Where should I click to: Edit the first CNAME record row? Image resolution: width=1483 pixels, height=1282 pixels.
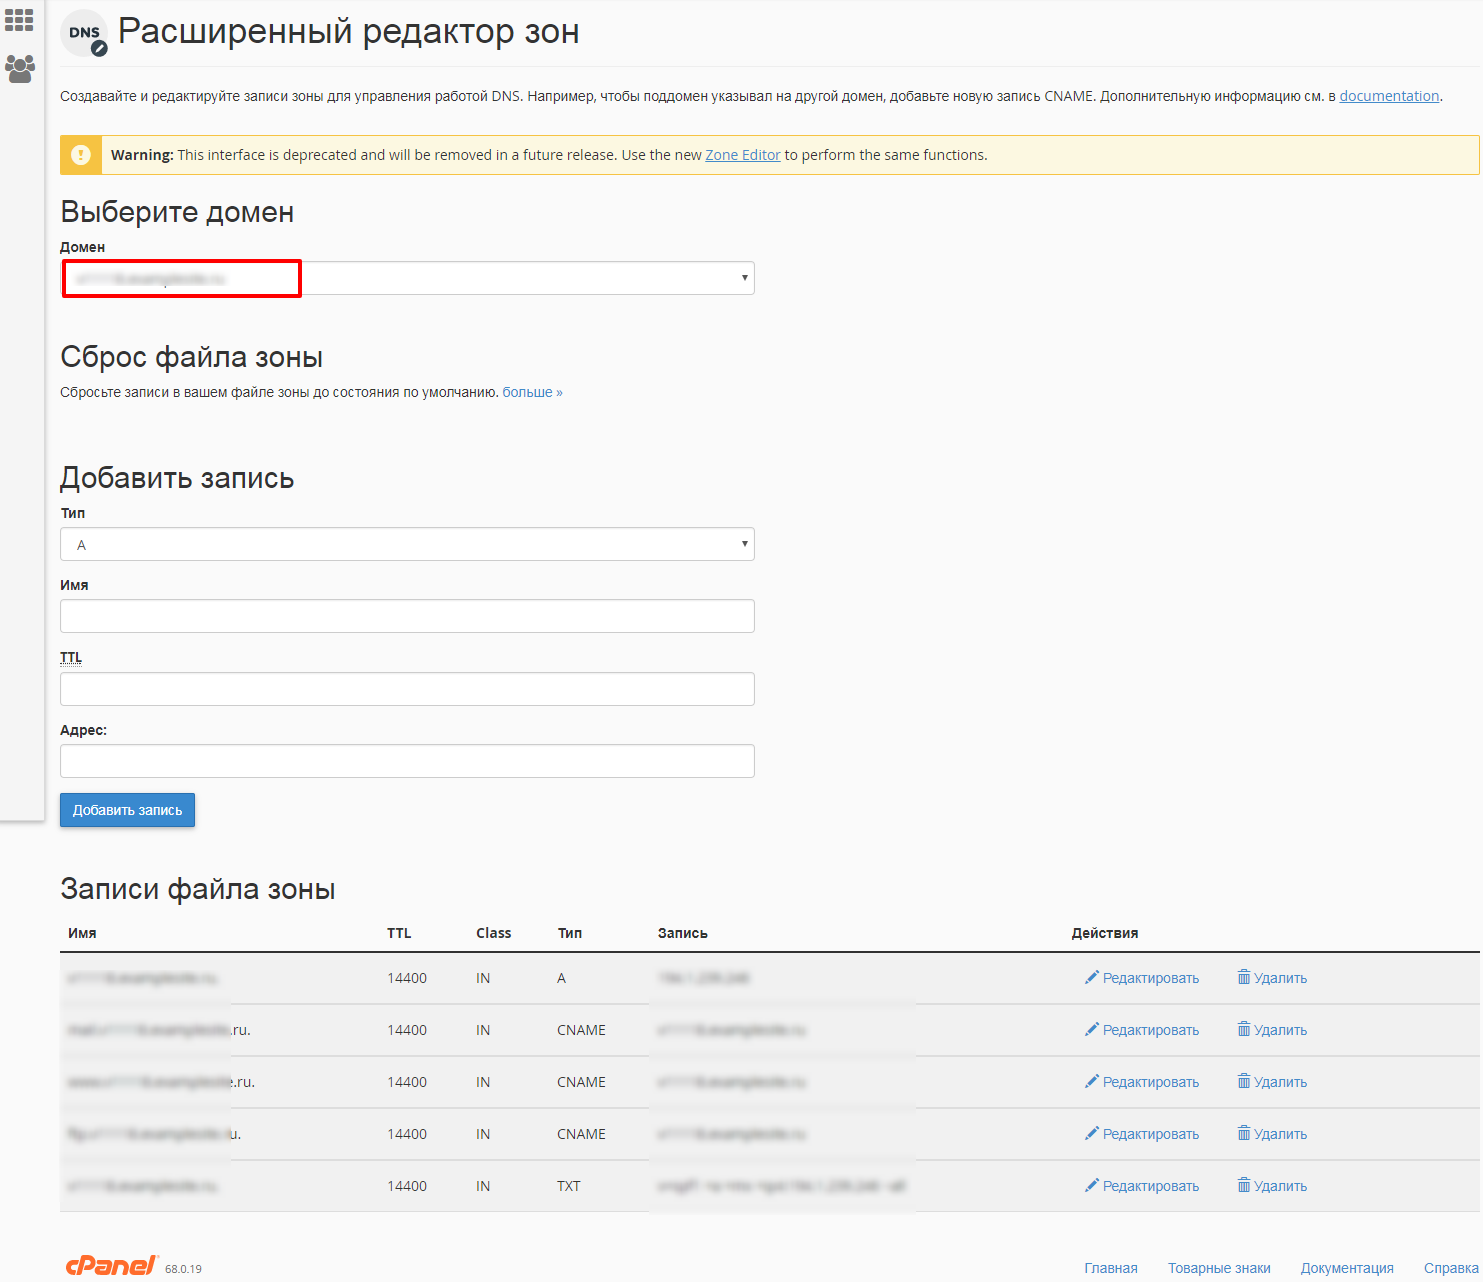pos(1142,1030)
